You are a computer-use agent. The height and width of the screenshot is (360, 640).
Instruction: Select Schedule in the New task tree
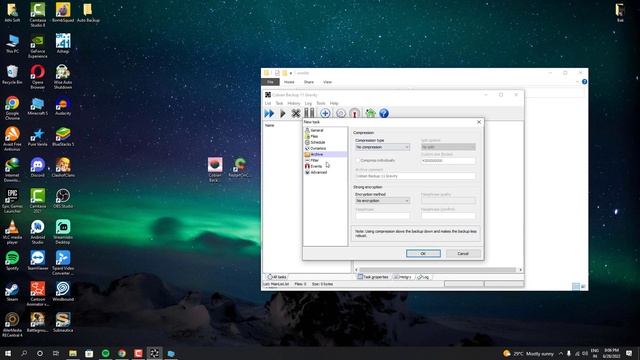coord(318,142)
